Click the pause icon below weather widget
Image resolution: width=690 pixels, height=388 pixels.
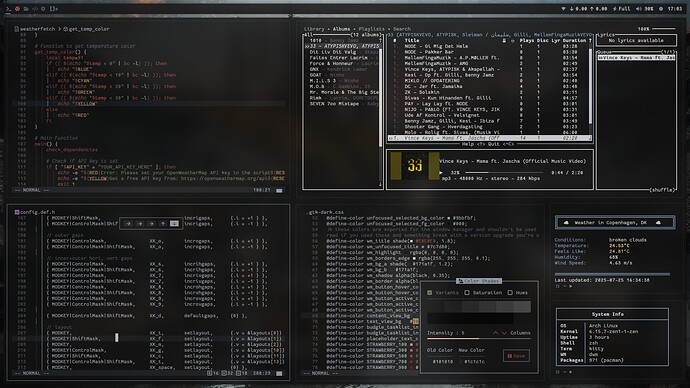coord(558,286)
